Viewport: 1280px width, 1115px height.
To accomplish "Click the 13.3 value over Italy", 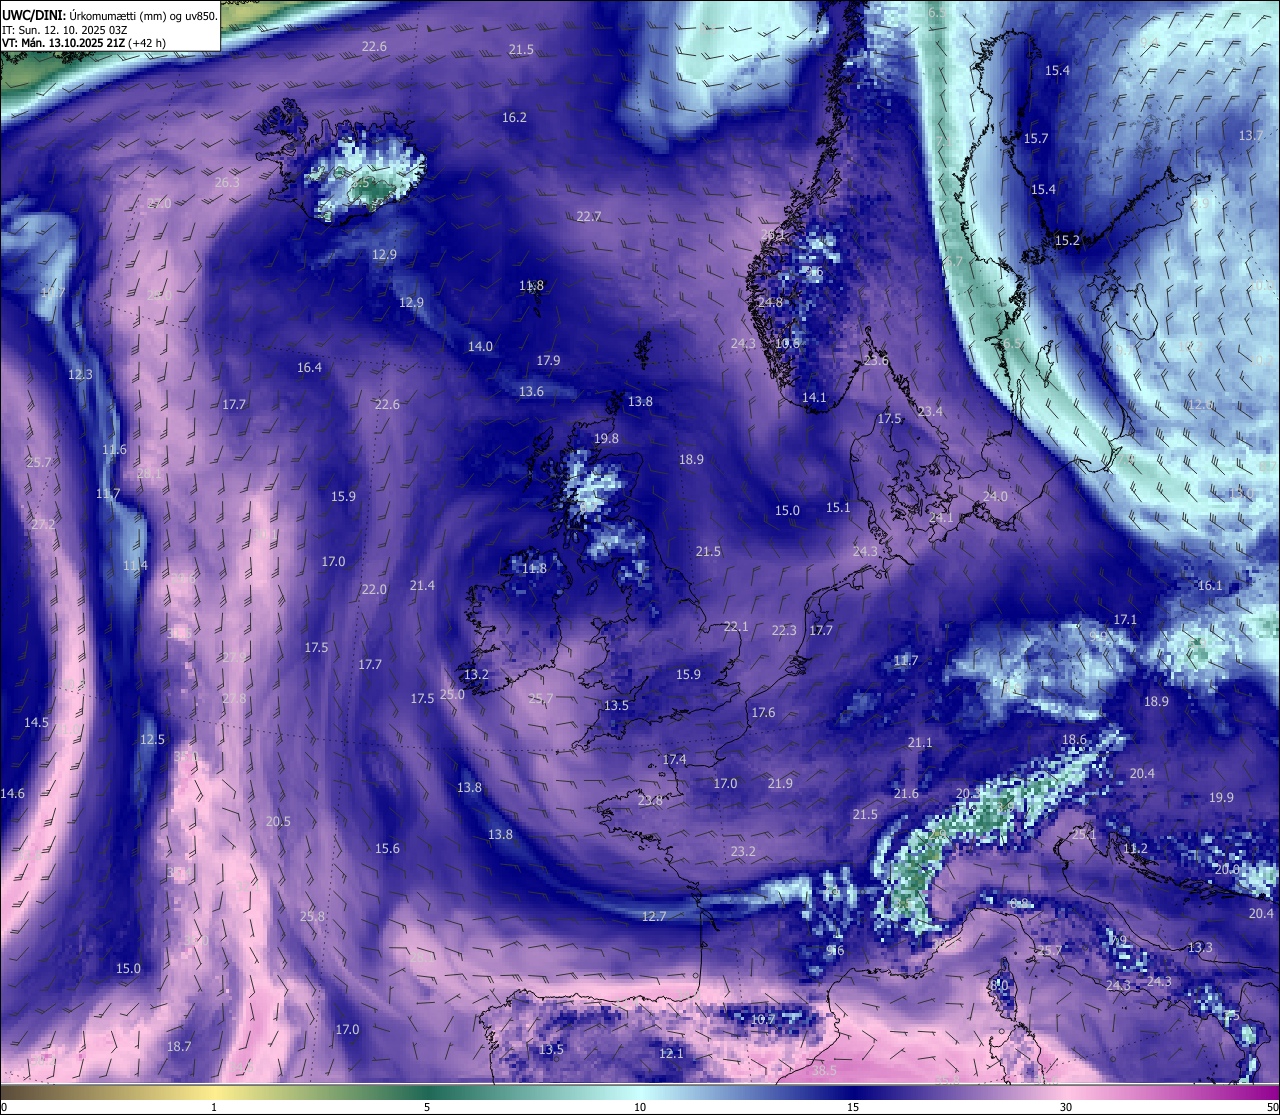I will 1200,947.
